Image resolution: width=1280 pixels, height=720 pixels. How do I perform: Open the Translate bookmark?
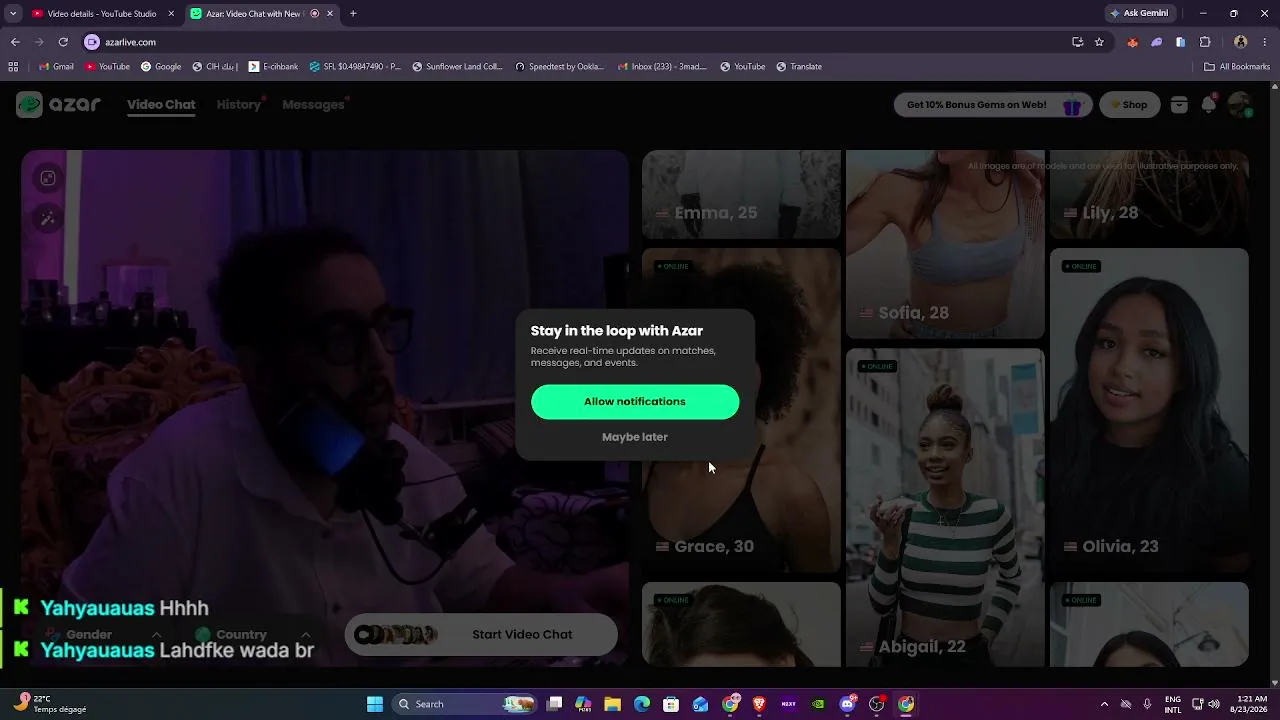click(x=799, y=67)
